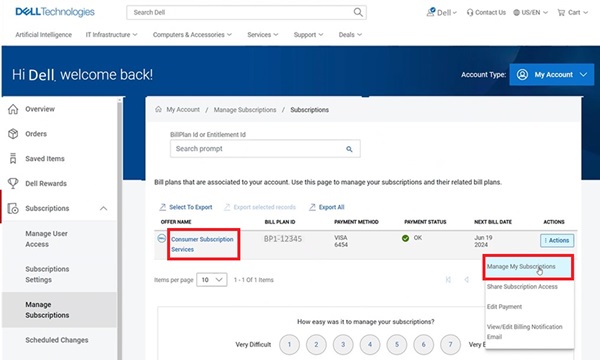
Task: Expand the Services menu
Action: [262, 34]
